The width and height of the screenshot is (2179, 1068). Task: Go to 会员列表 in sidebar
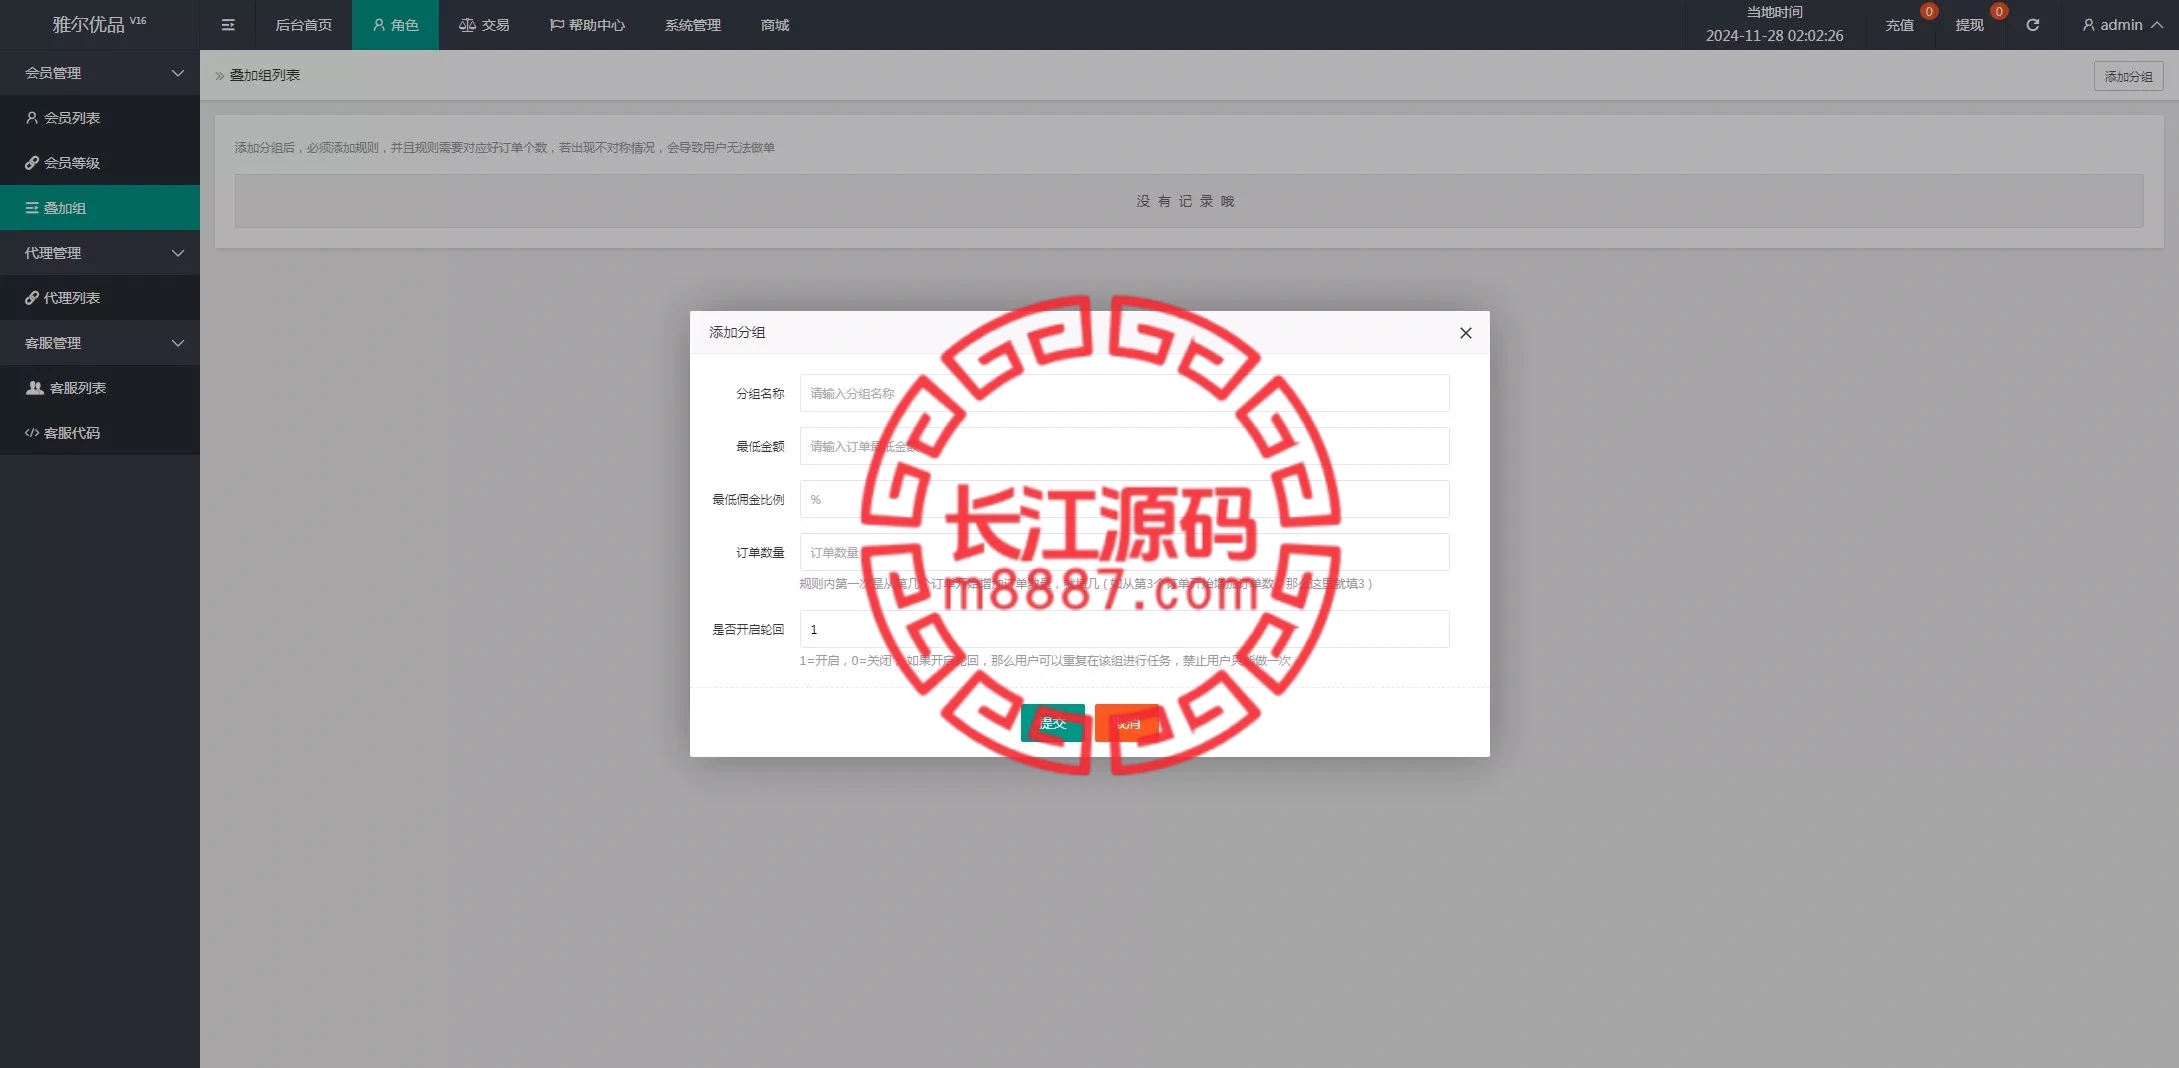(100, 118)
